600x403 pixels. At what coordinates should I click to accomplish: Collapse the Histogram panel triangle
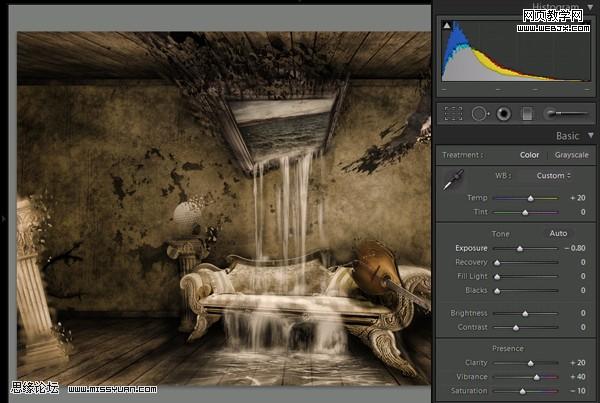click(591, 6)
